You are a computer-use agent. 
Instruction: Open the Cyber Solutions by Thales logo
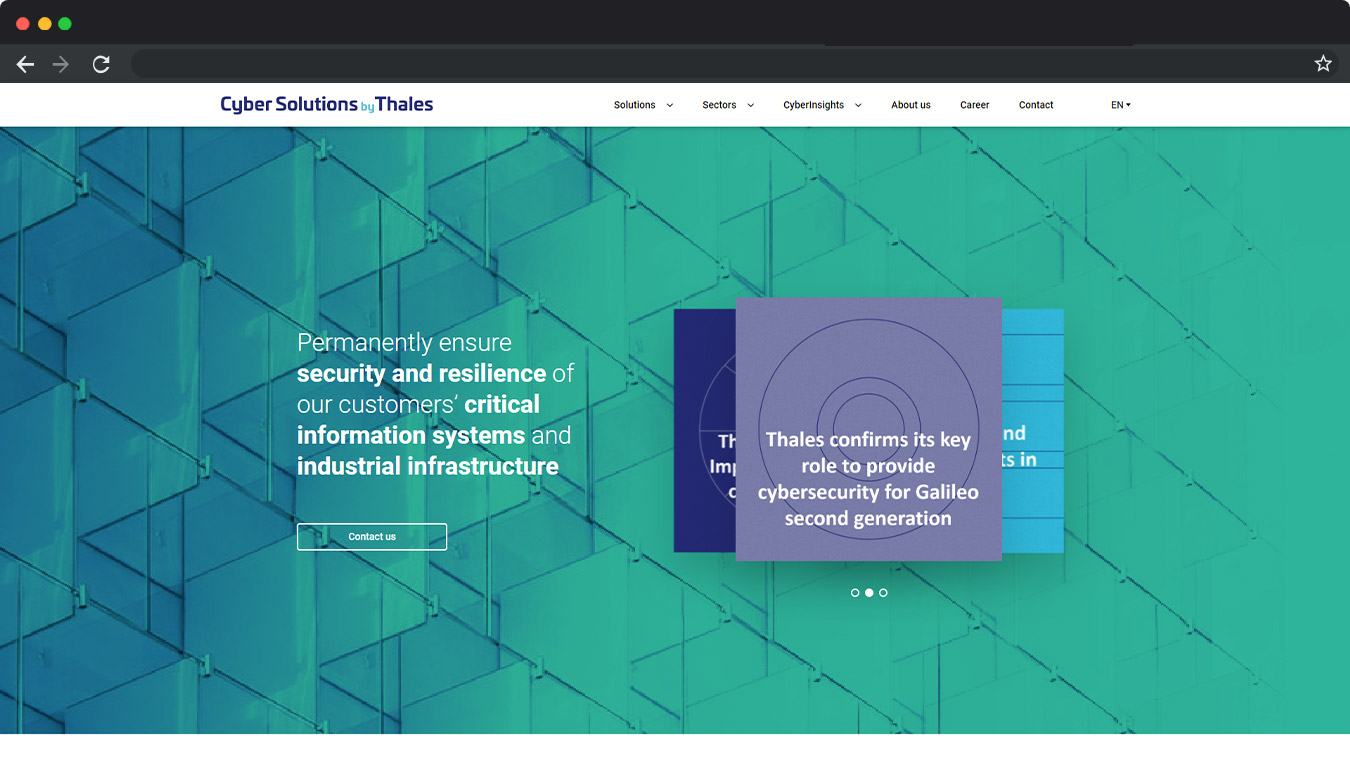(x=327, y=104)
